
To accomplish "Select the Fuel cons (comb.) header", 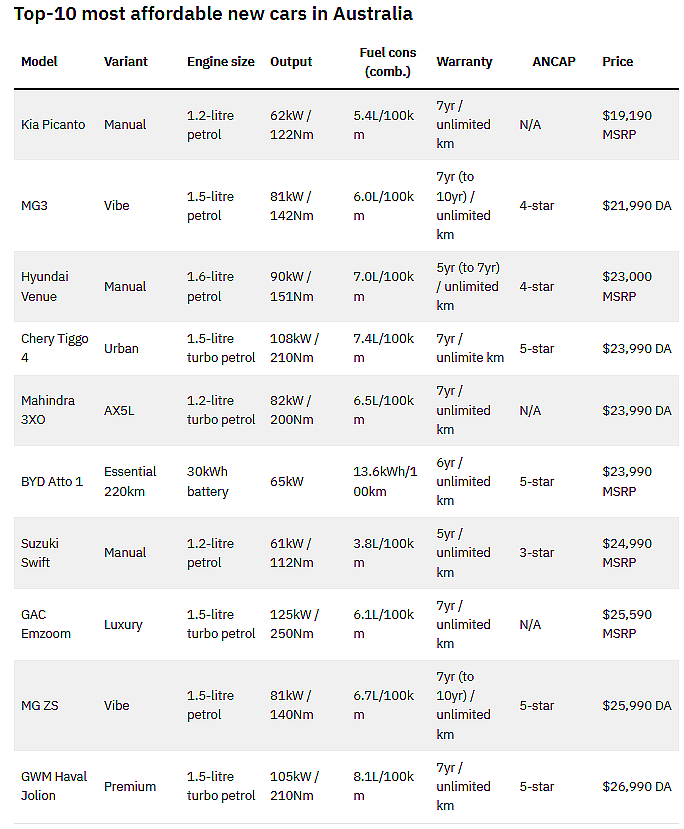I will (x=387, y=62).
